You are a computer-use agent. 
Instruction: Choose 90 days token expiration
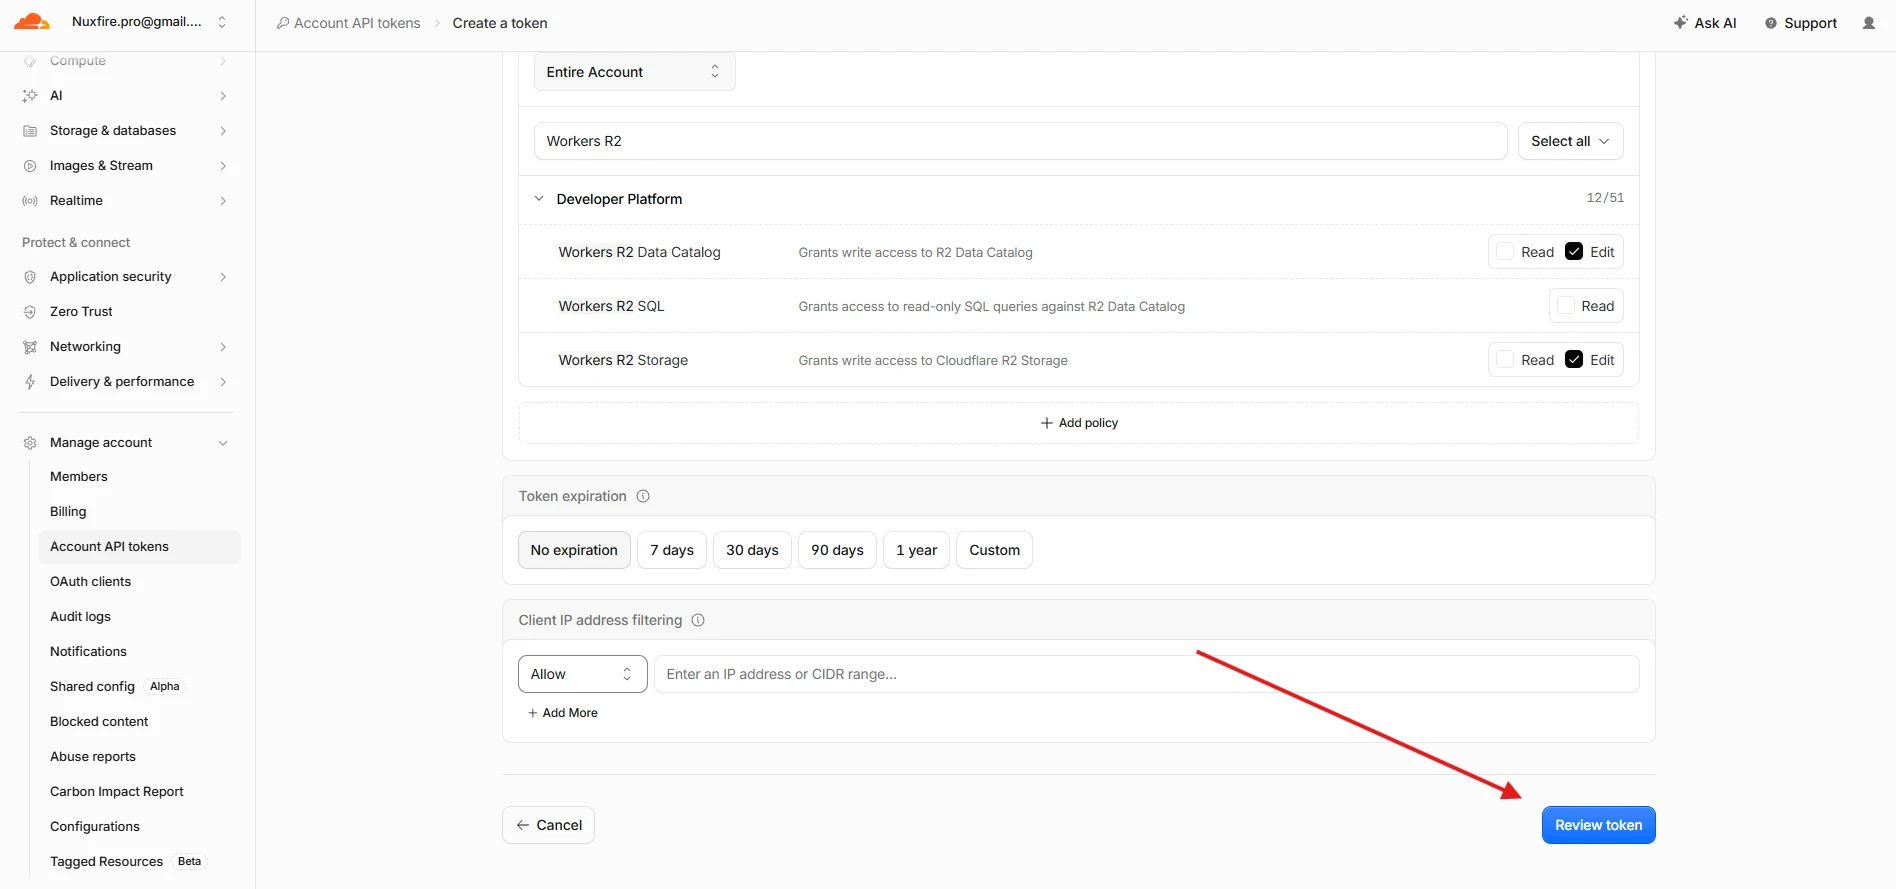(837, 550)
